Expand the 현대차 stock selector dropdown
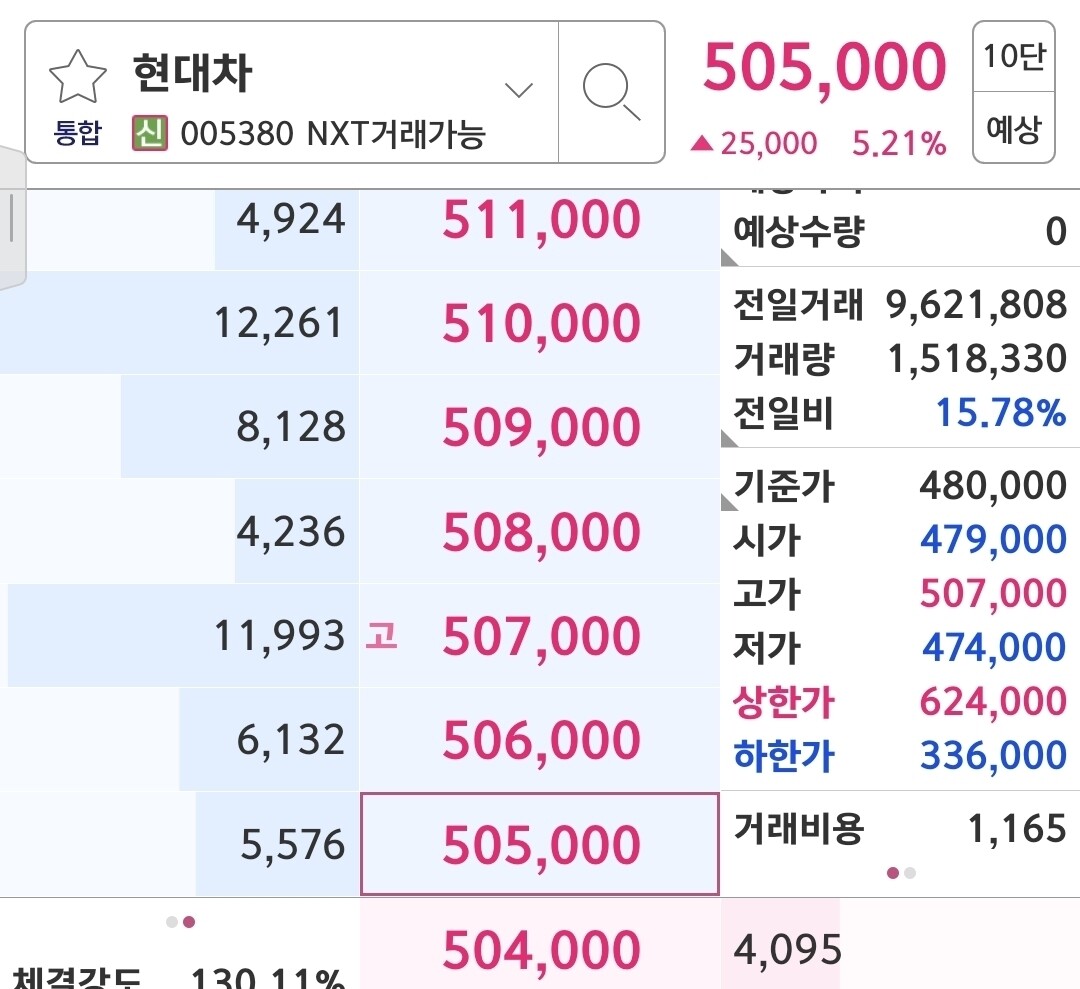The image size is (1080, 989). pos(518,91)
